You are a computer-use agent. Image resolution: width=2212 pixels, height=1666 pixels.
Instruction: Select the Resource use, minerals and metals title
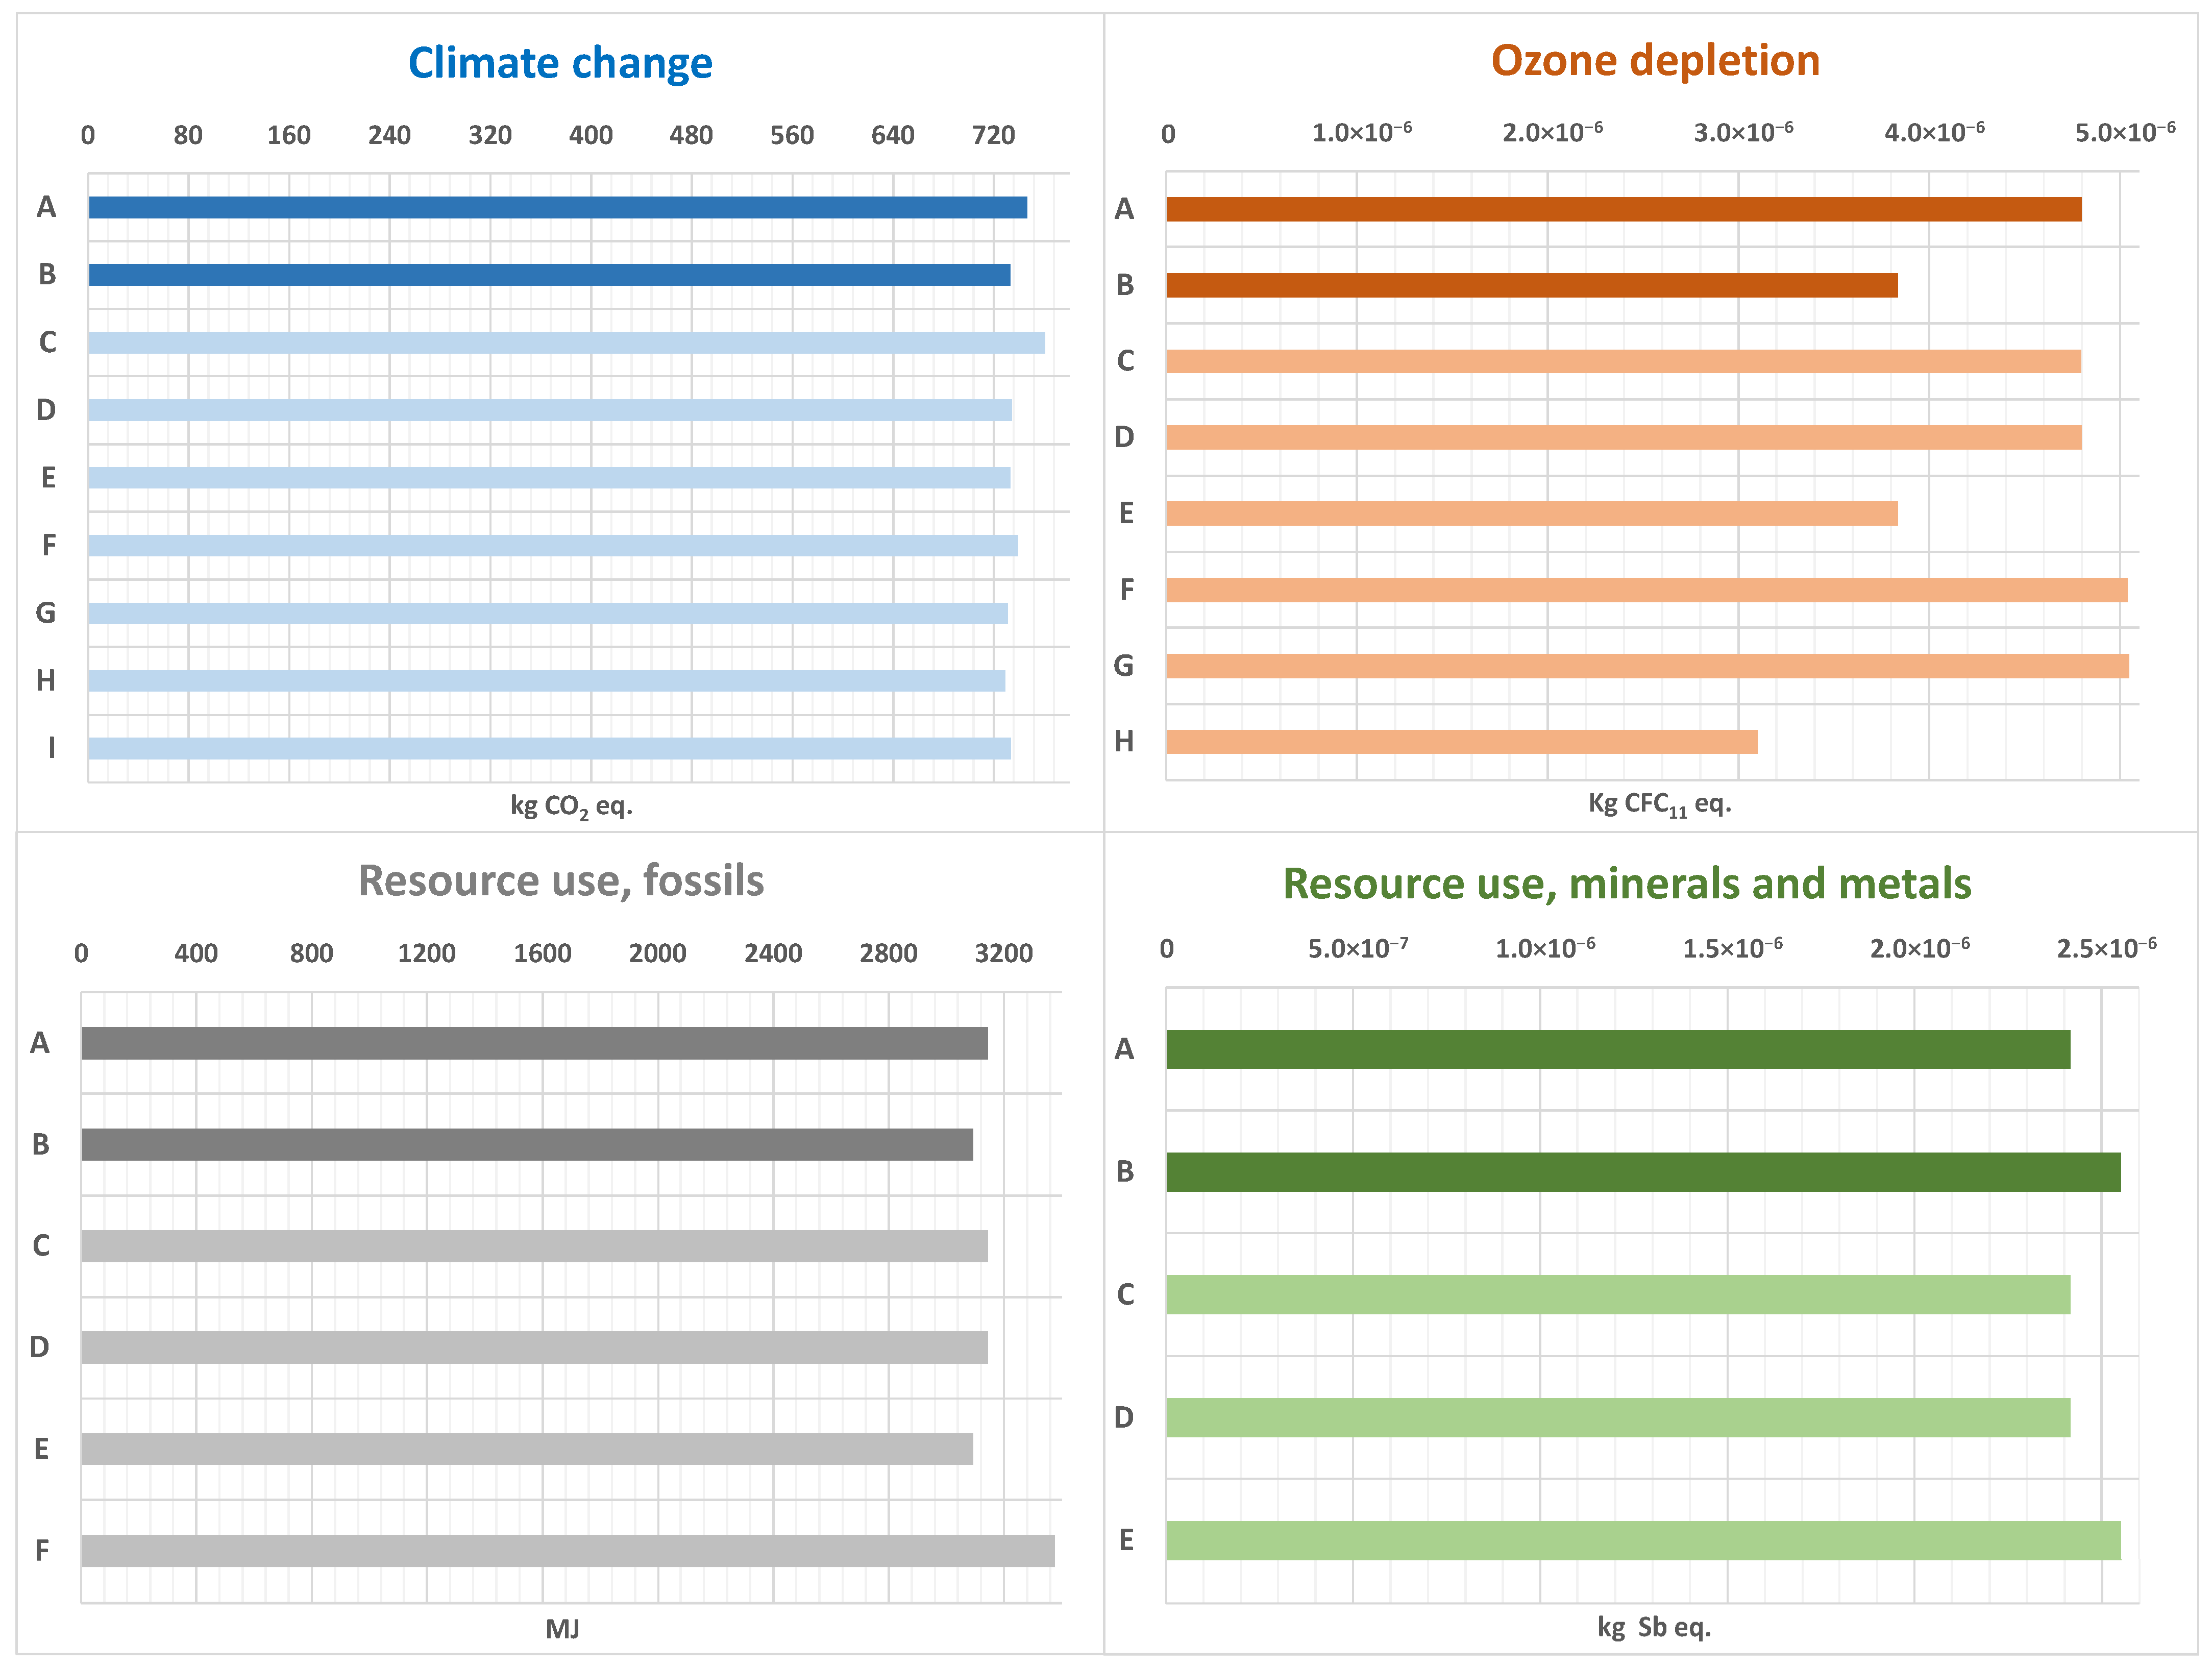click(1627, 884)
